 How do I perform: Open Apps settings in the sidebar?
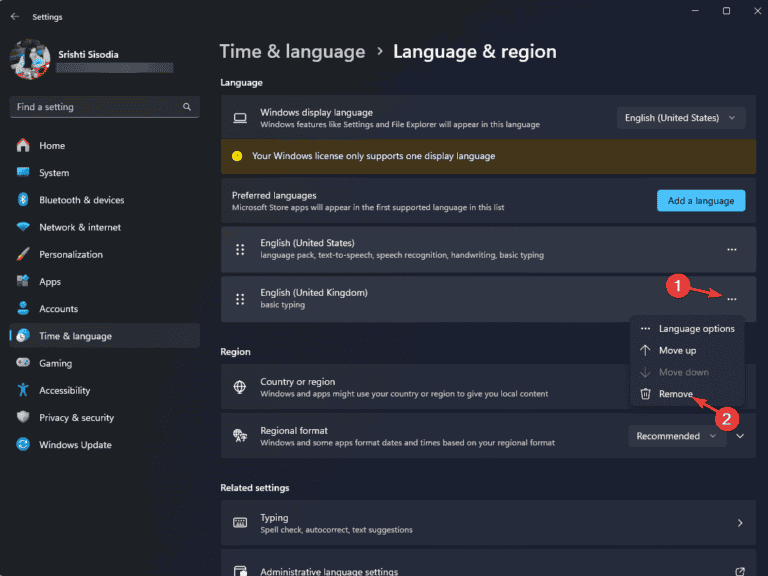tap(104, 282)
